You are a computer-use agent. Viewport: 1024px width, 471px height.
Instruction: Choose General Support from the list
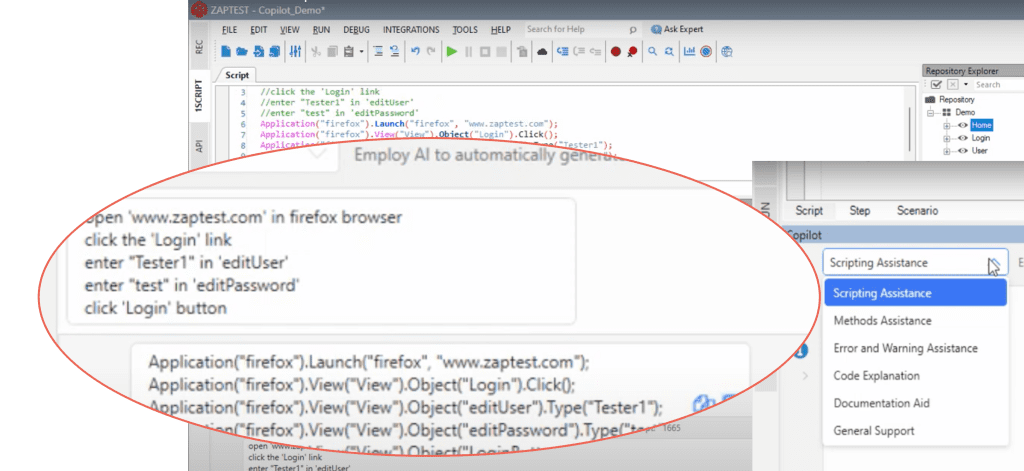point(916,430)
